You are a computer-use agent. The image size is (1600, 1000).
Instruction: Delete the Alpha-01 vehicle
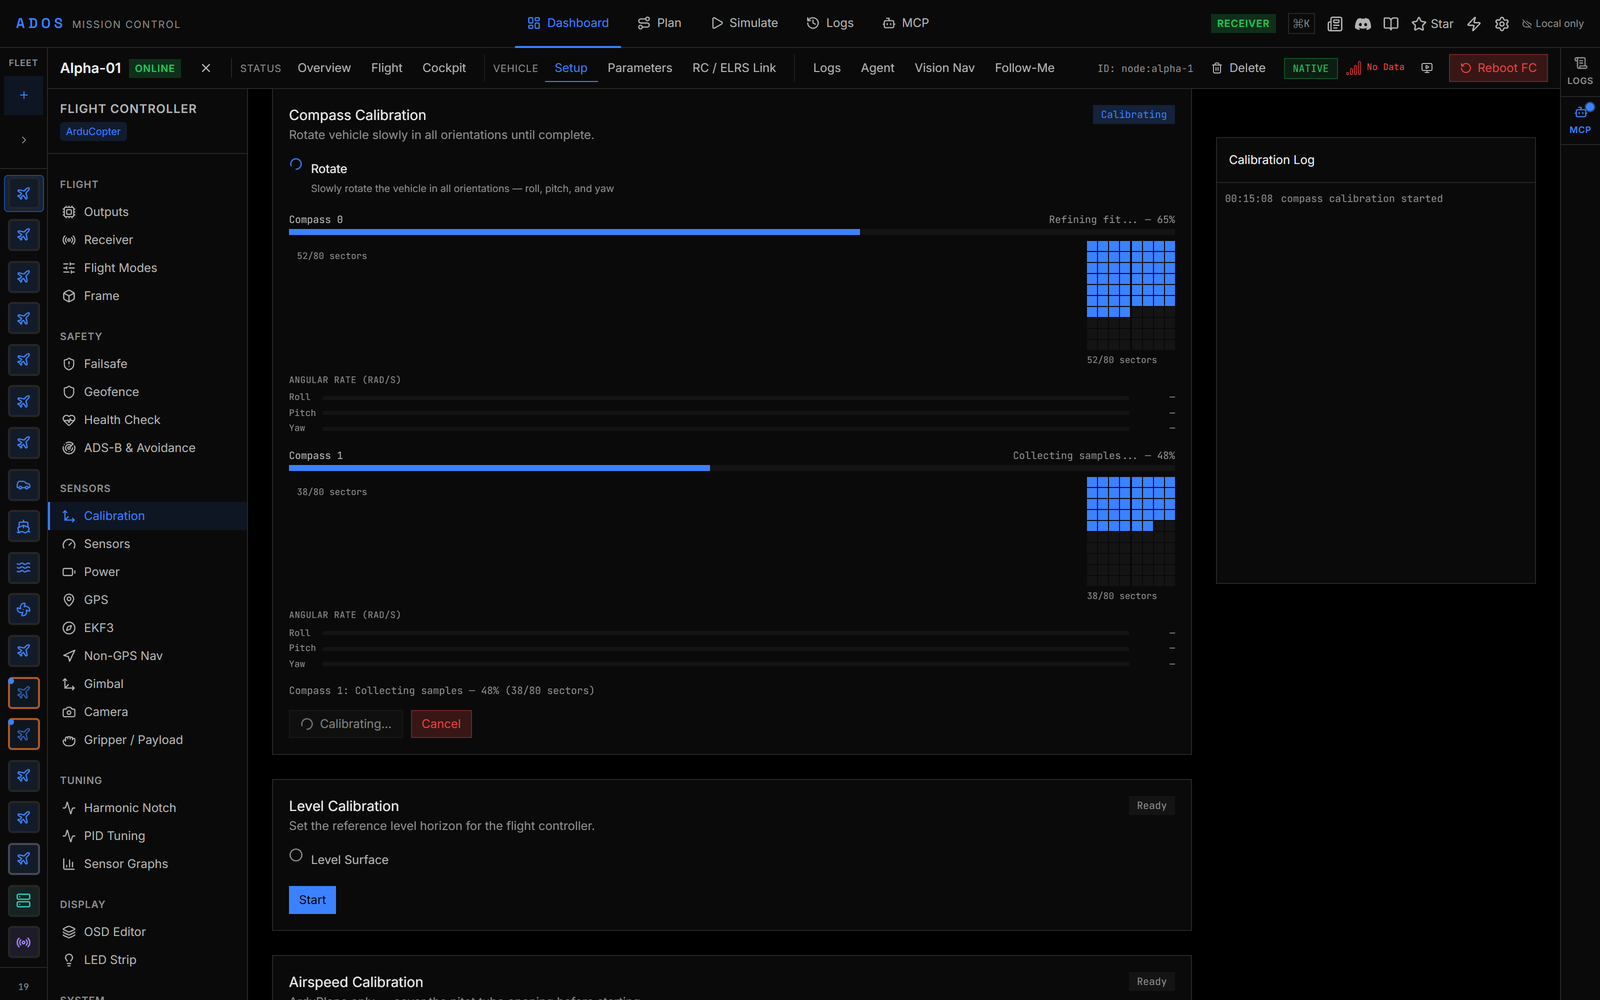tap(1238, 68)
